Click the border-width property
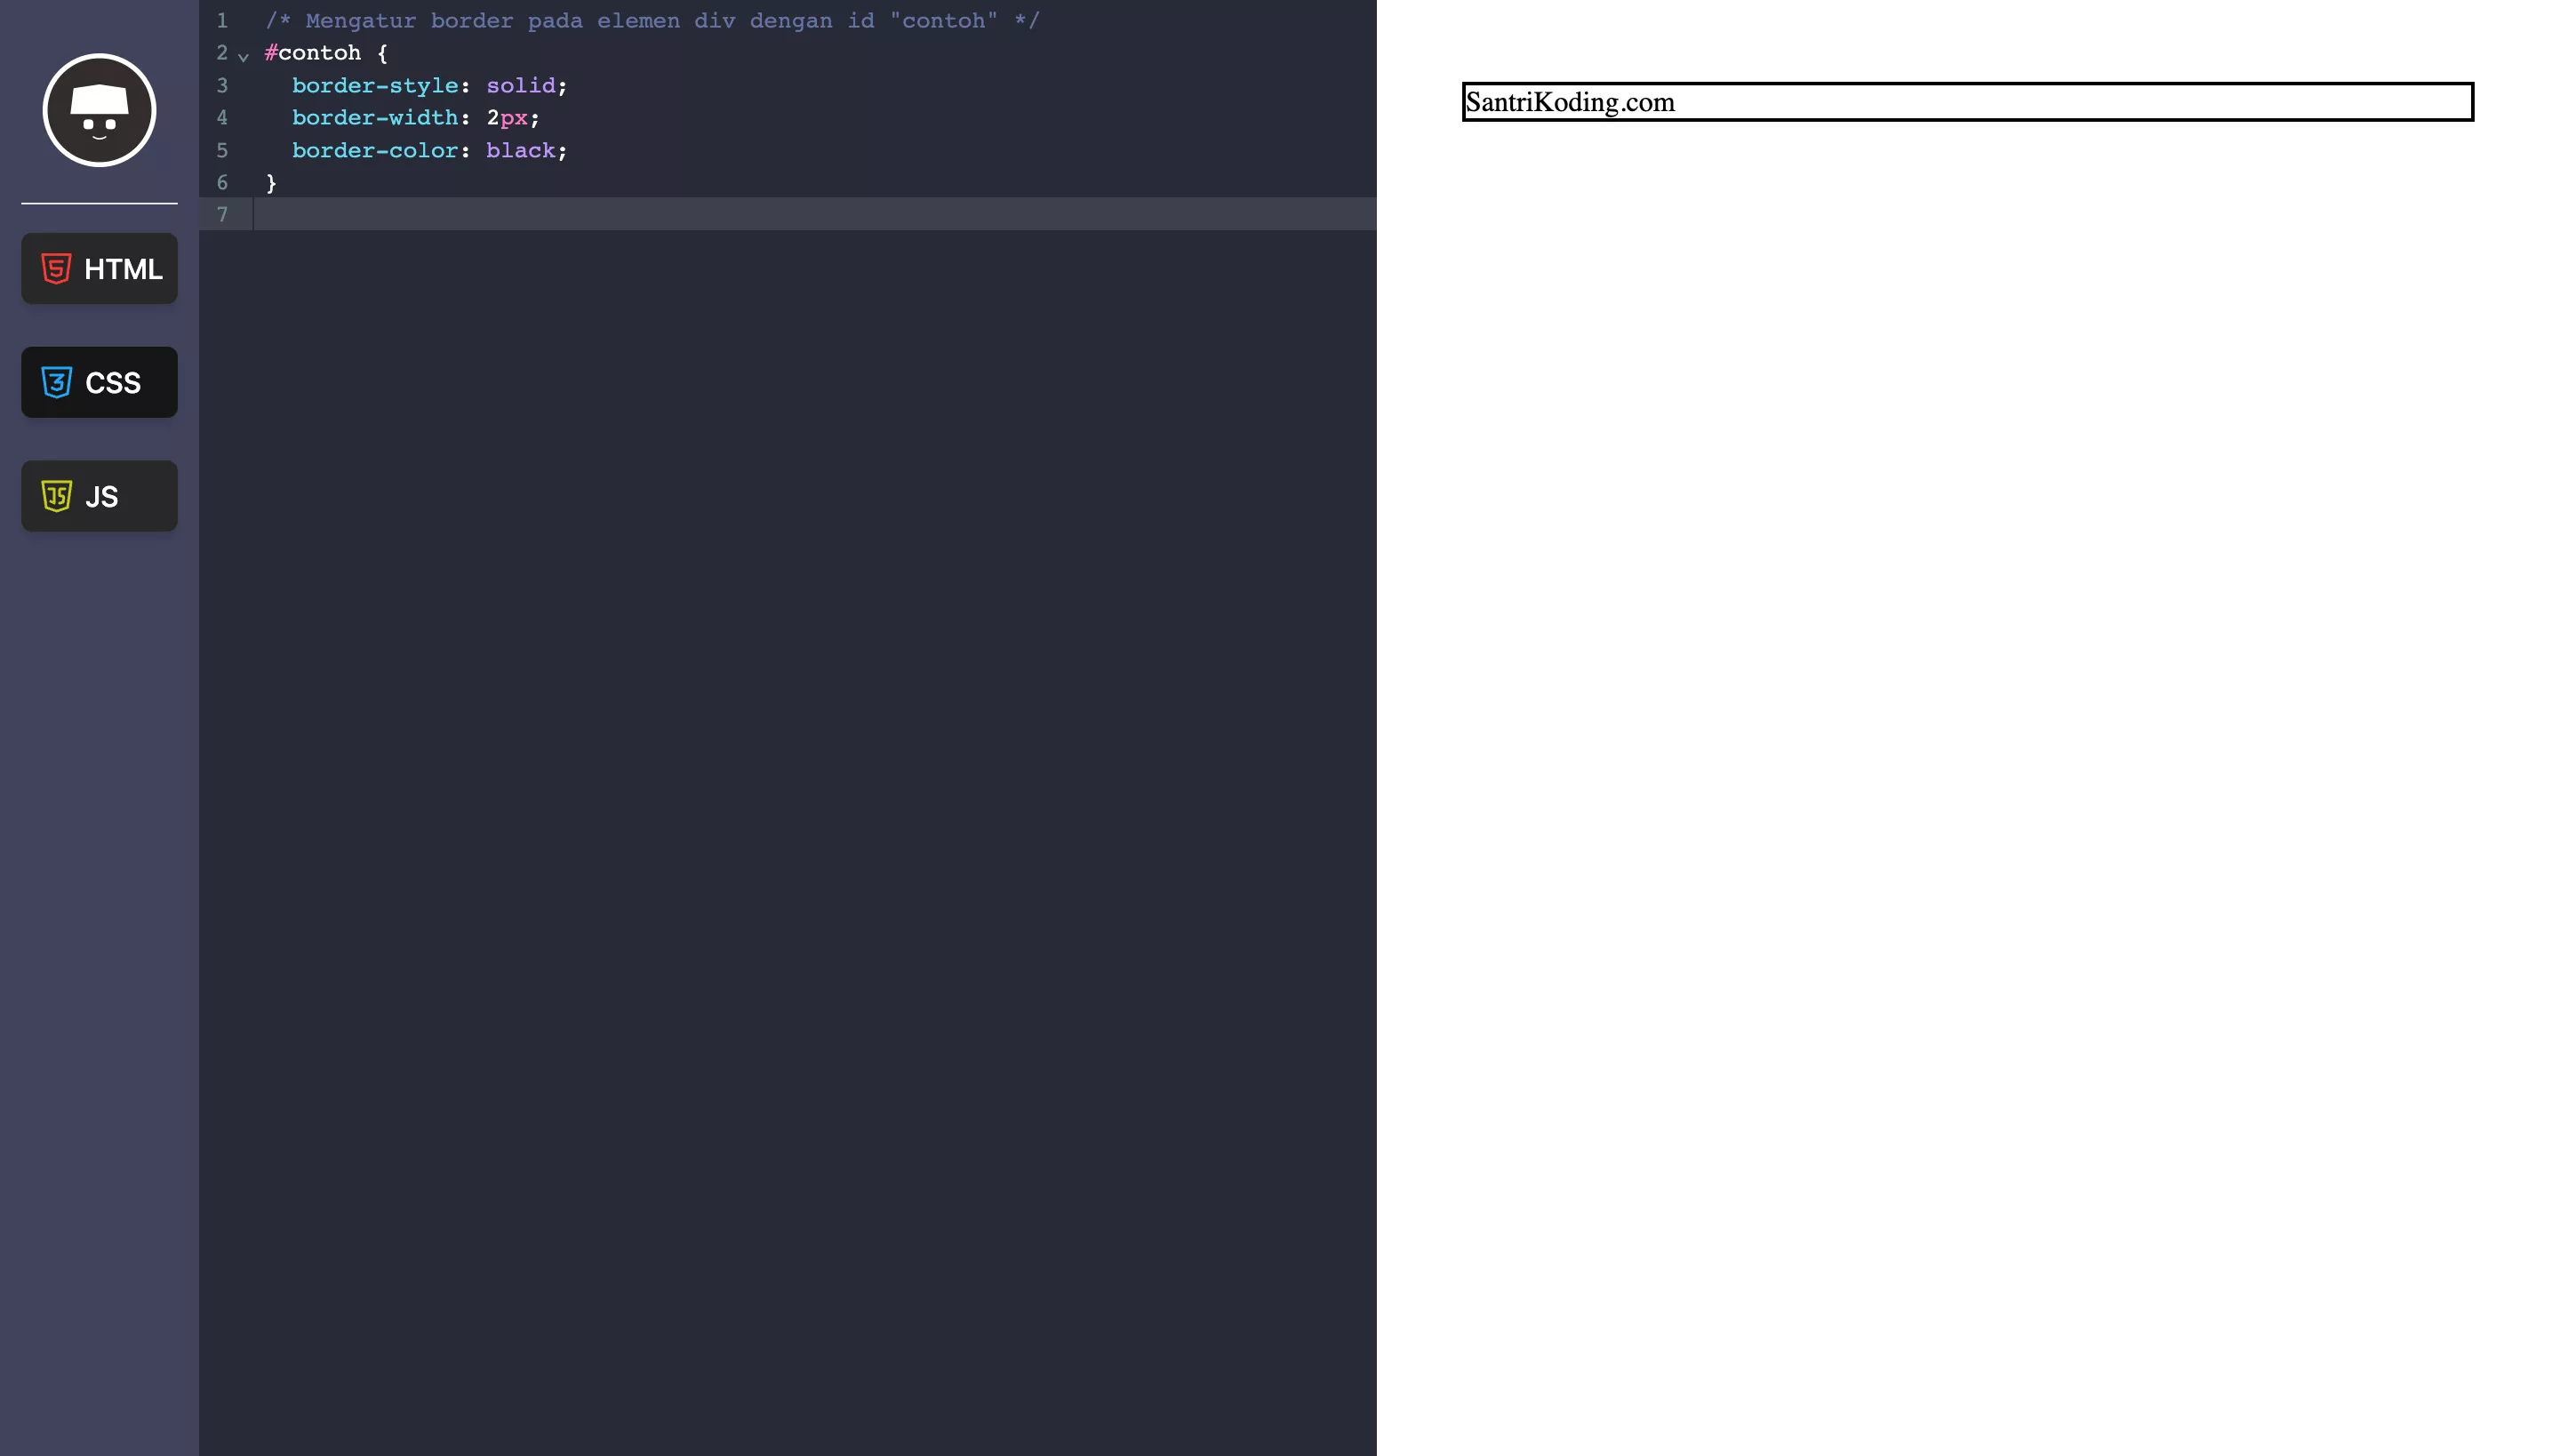 [375, 118]
